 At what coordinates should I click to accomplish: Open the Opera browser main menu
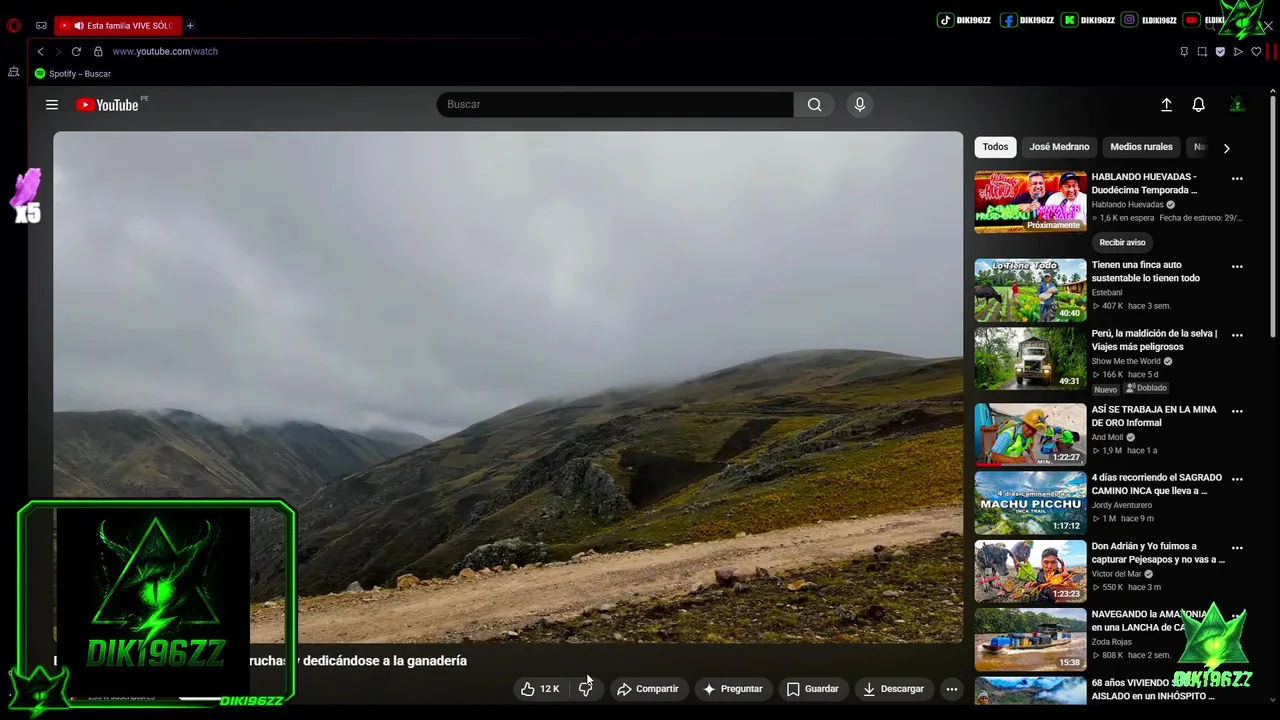pyautogui.click(x=14, y=26)
